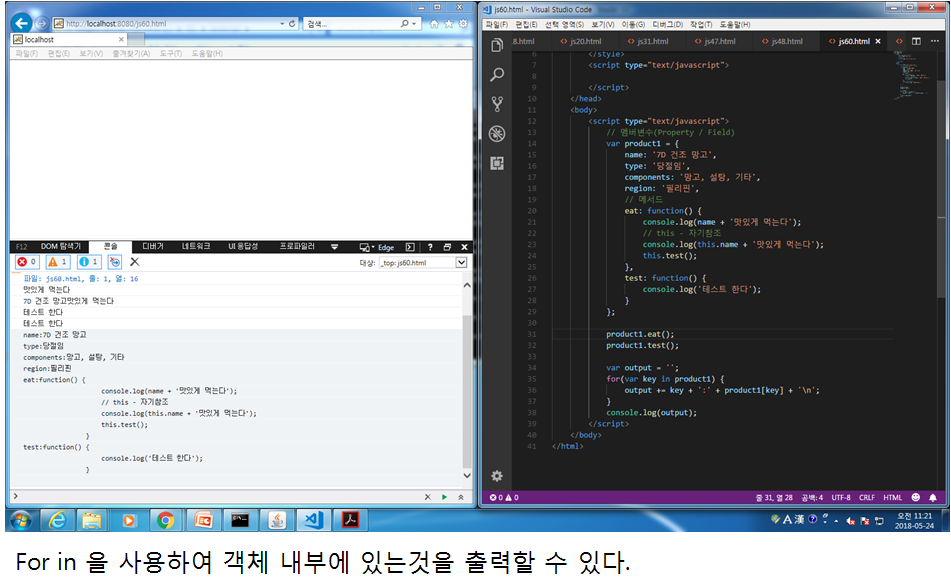This screenshot has height=581, width=951.
Task: Click line and column status entry
Action: pyautogui.click(x=774, y=497)
